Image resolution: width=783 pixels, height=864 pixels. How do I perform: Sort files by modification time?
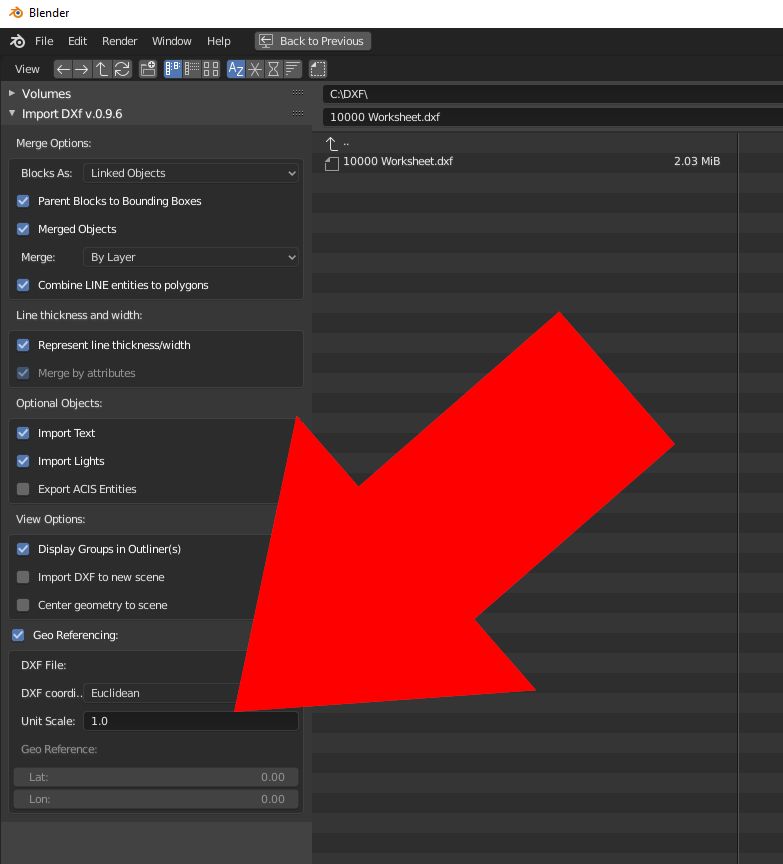coord(273,69)
